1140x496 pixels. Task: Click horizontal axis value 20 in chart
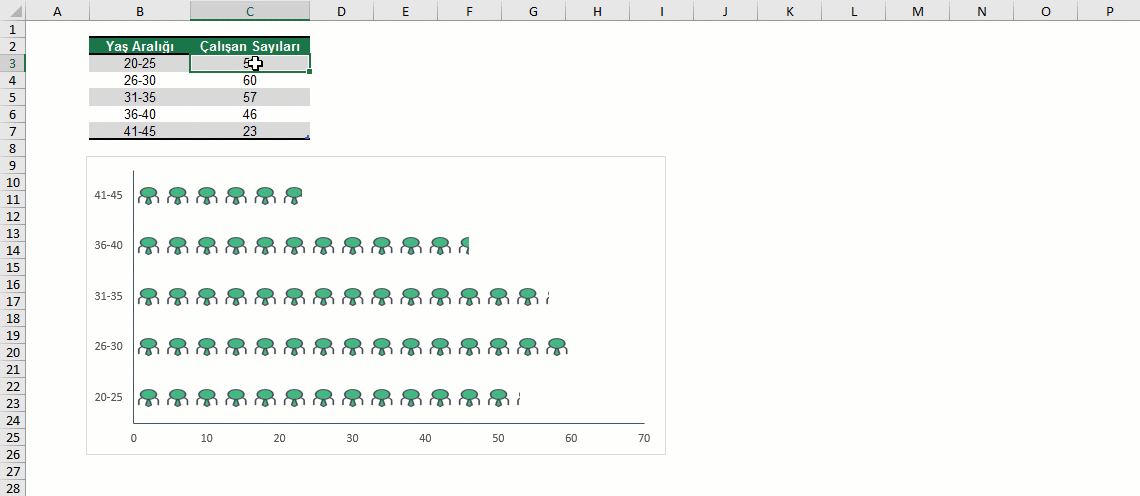[279, 439]
